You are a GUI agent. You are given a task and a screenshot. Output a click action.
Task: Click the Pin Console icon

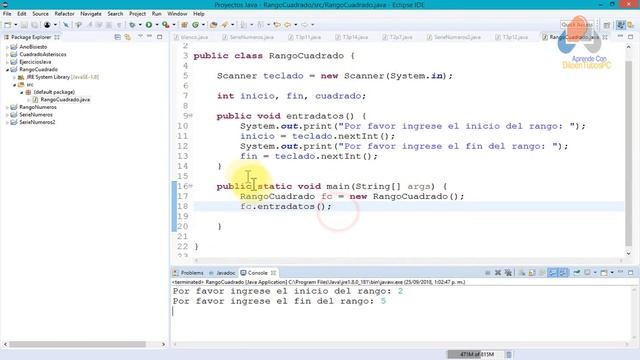coord(576,273)
